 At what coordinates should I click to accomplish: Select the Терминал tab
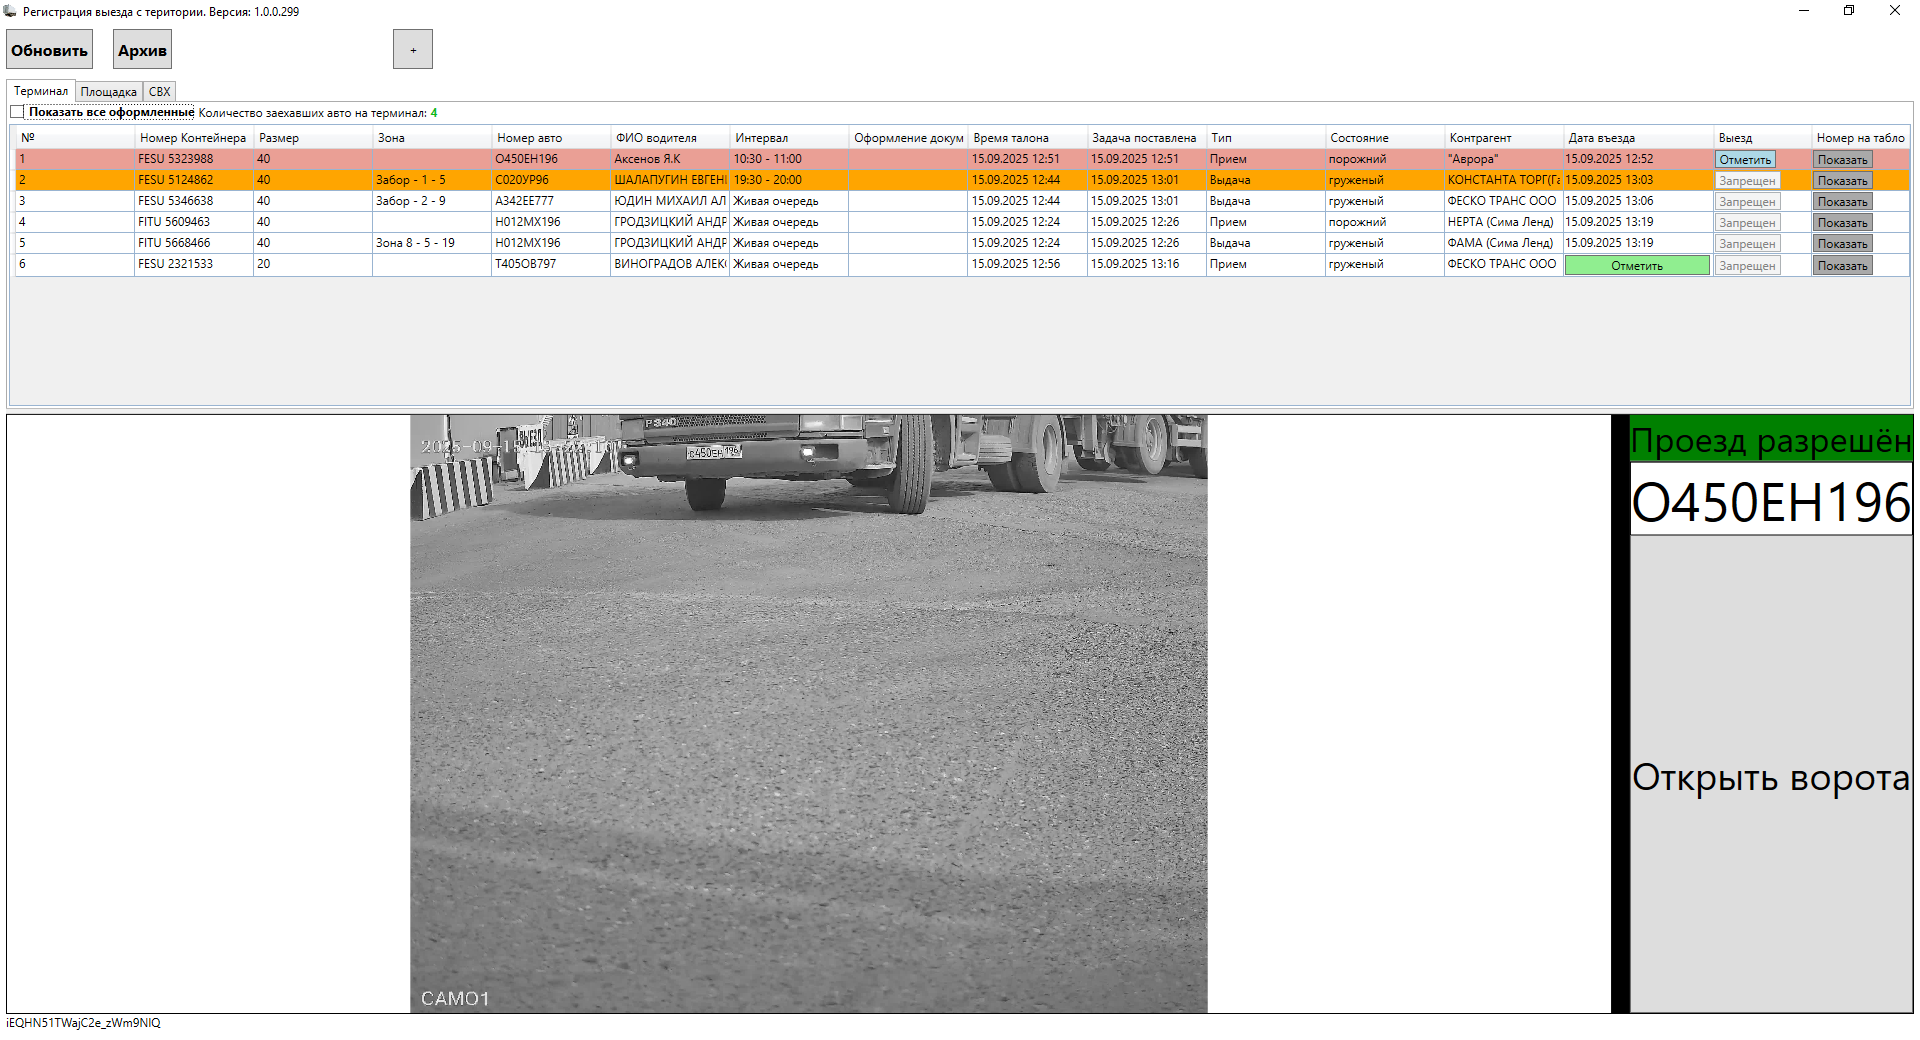(x=41, y=91)
